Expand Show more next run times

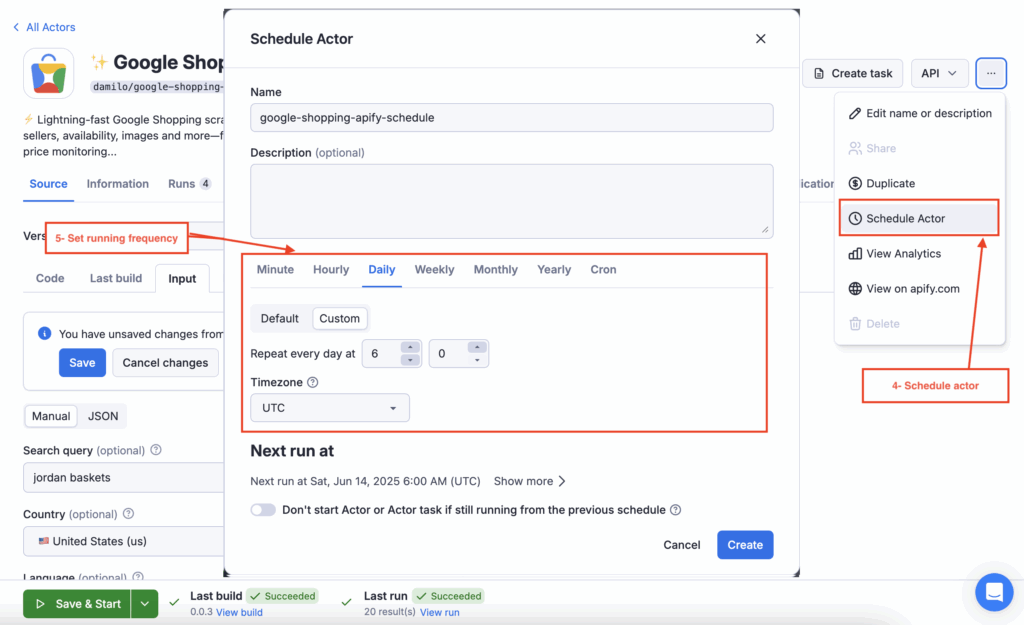click(x=530, y=481)
